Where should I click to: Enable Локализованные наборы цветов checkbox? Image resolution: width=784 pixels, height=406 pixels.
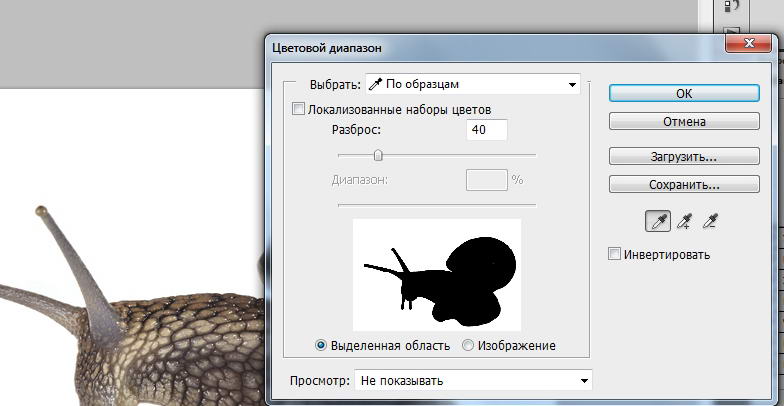(298, 109)
